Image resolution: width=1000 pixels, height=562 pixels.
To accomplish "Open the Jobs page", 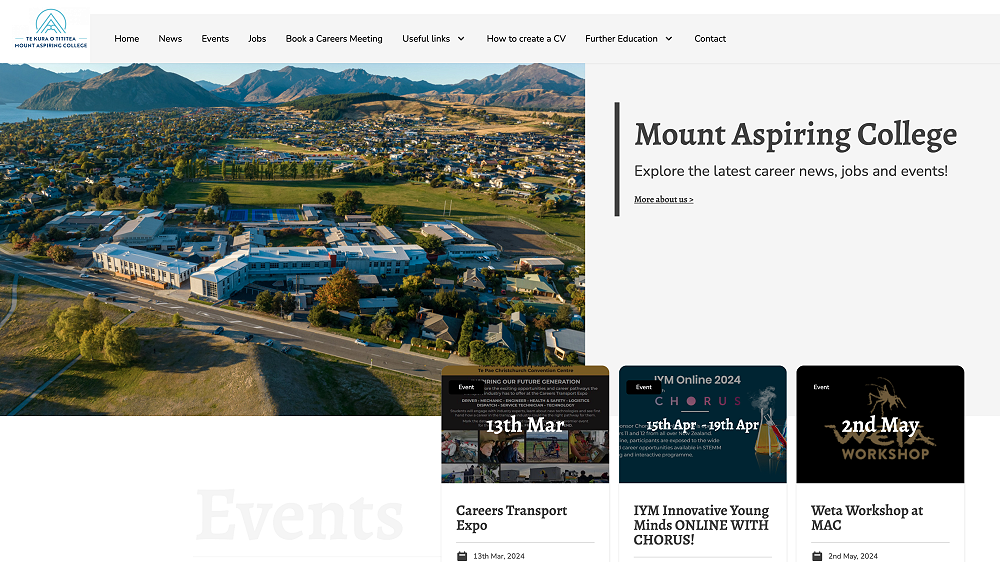I will point(257,39).
